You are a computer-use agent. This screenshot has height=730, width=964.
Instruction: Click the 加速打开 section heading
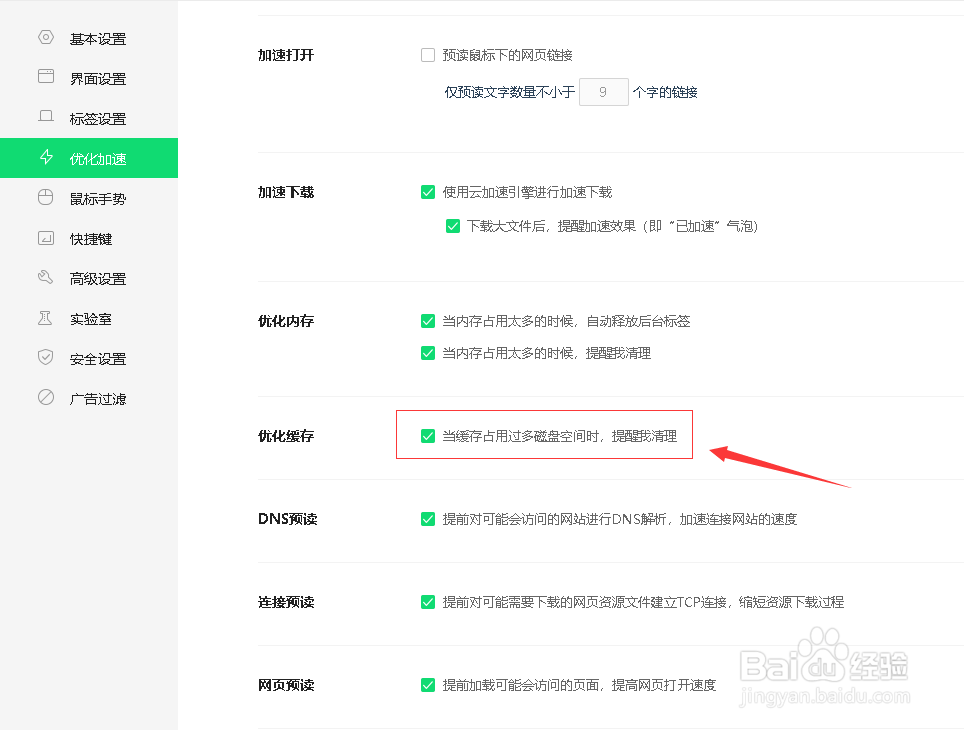coord(286,55)
